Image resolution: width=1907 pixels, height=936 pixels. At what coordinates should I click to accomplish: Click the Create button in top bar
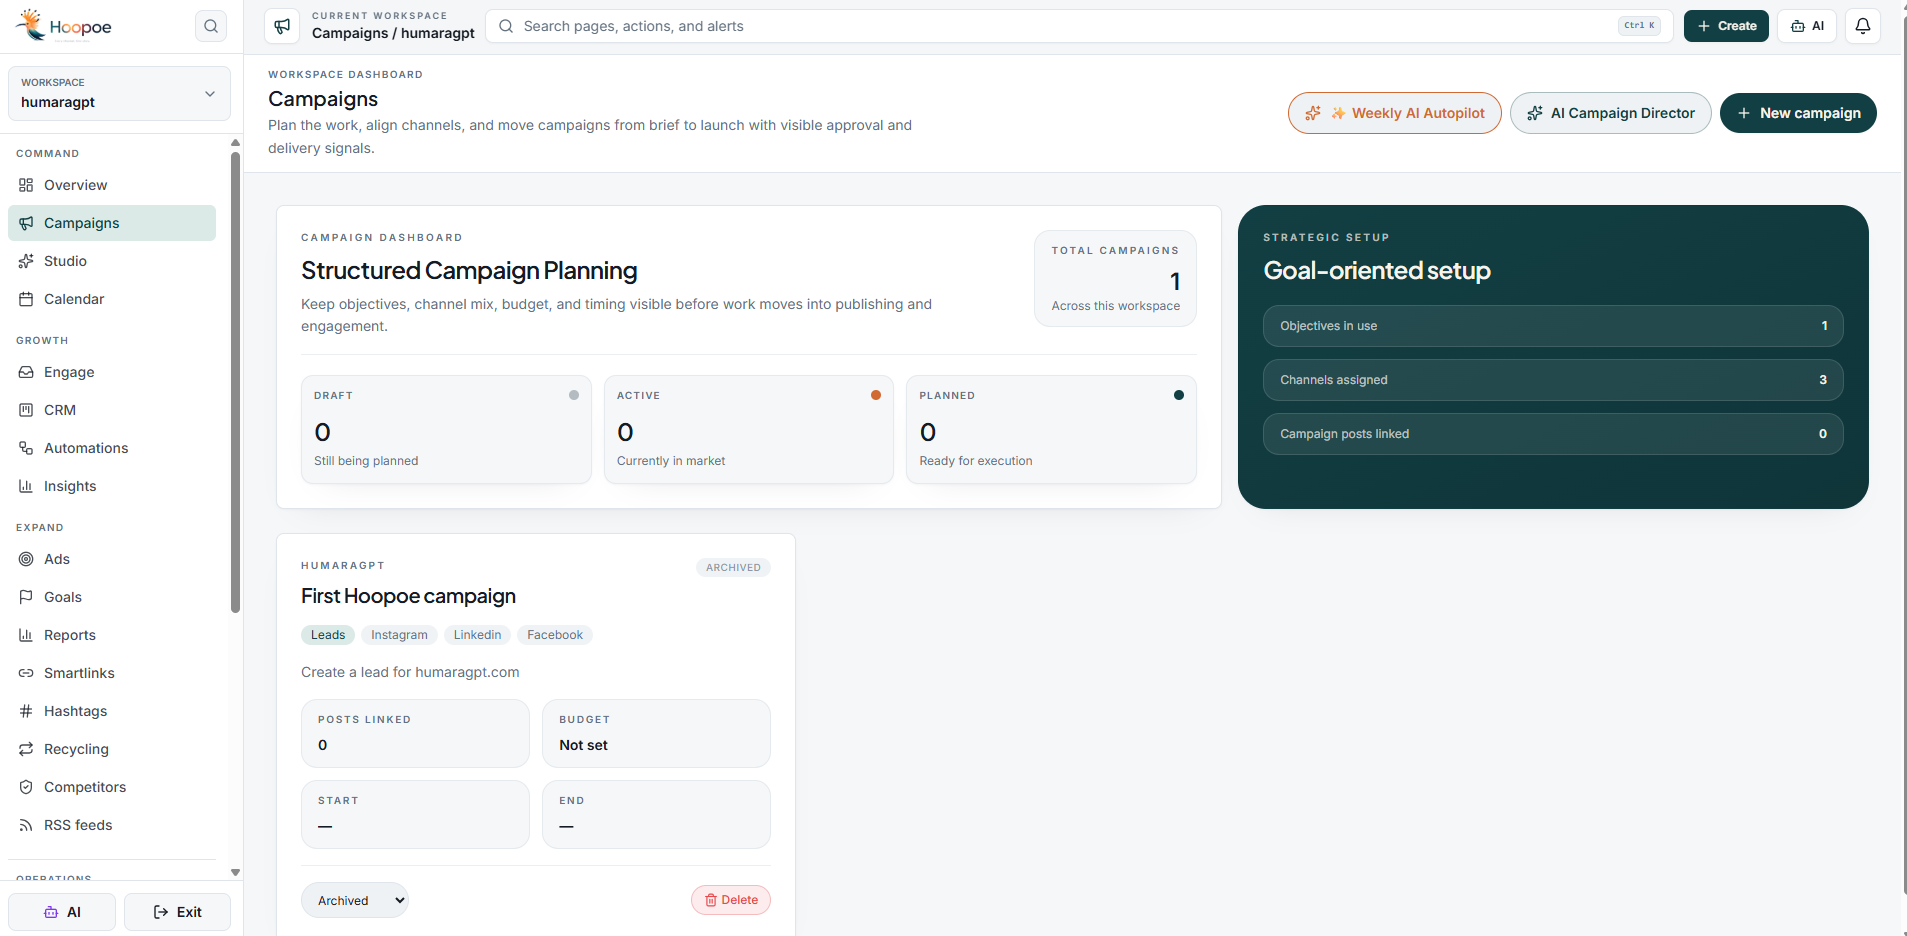(x=1726, y=26)
